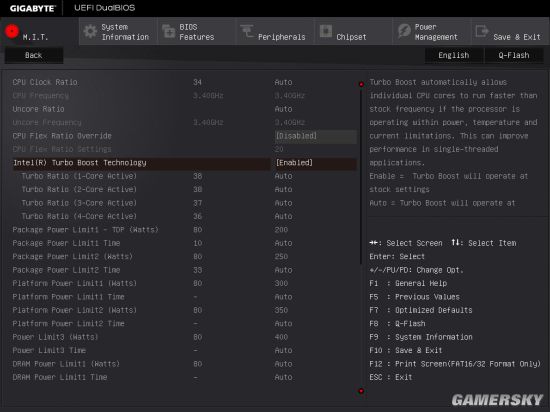Click the Save & Exit arrow icon
Viewport: 550px width, 412px height.
click(482, 31)
